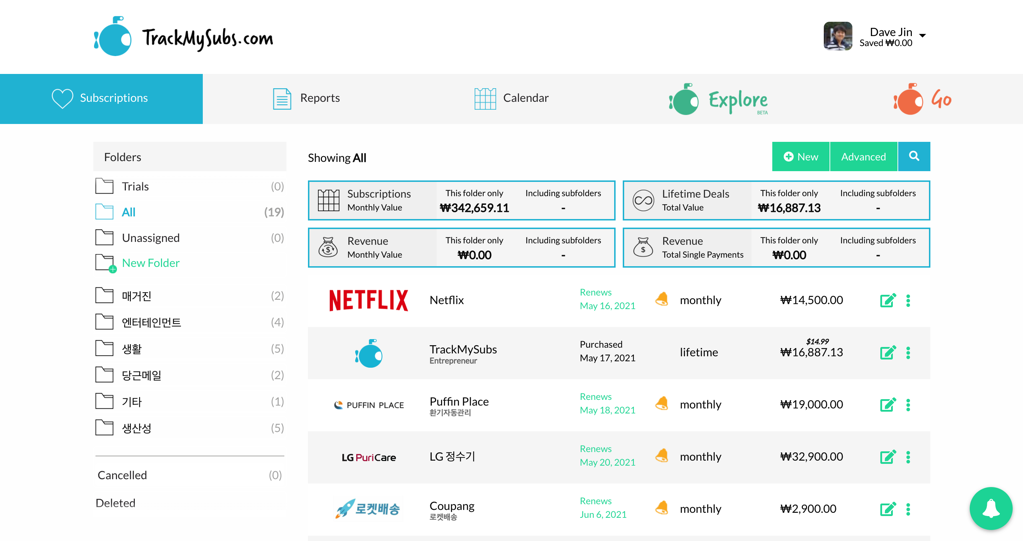Open TrackMySubs row more options menu
The height and width of the screenshot is (541, 1023).
pyautogui.click(x=908, y=352)
